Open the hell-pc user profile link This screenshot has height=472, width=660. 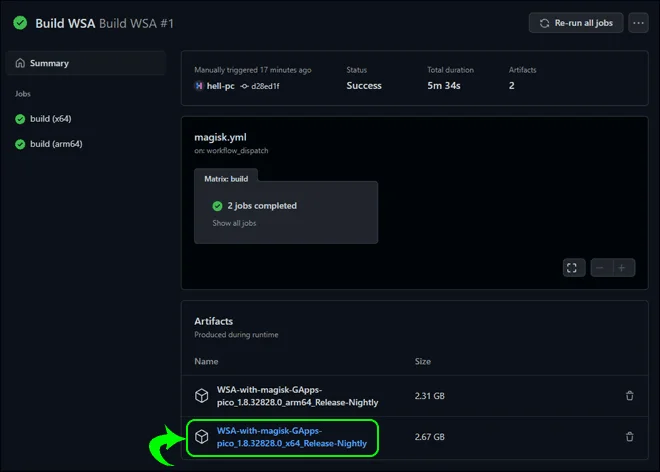click(220, 86)
